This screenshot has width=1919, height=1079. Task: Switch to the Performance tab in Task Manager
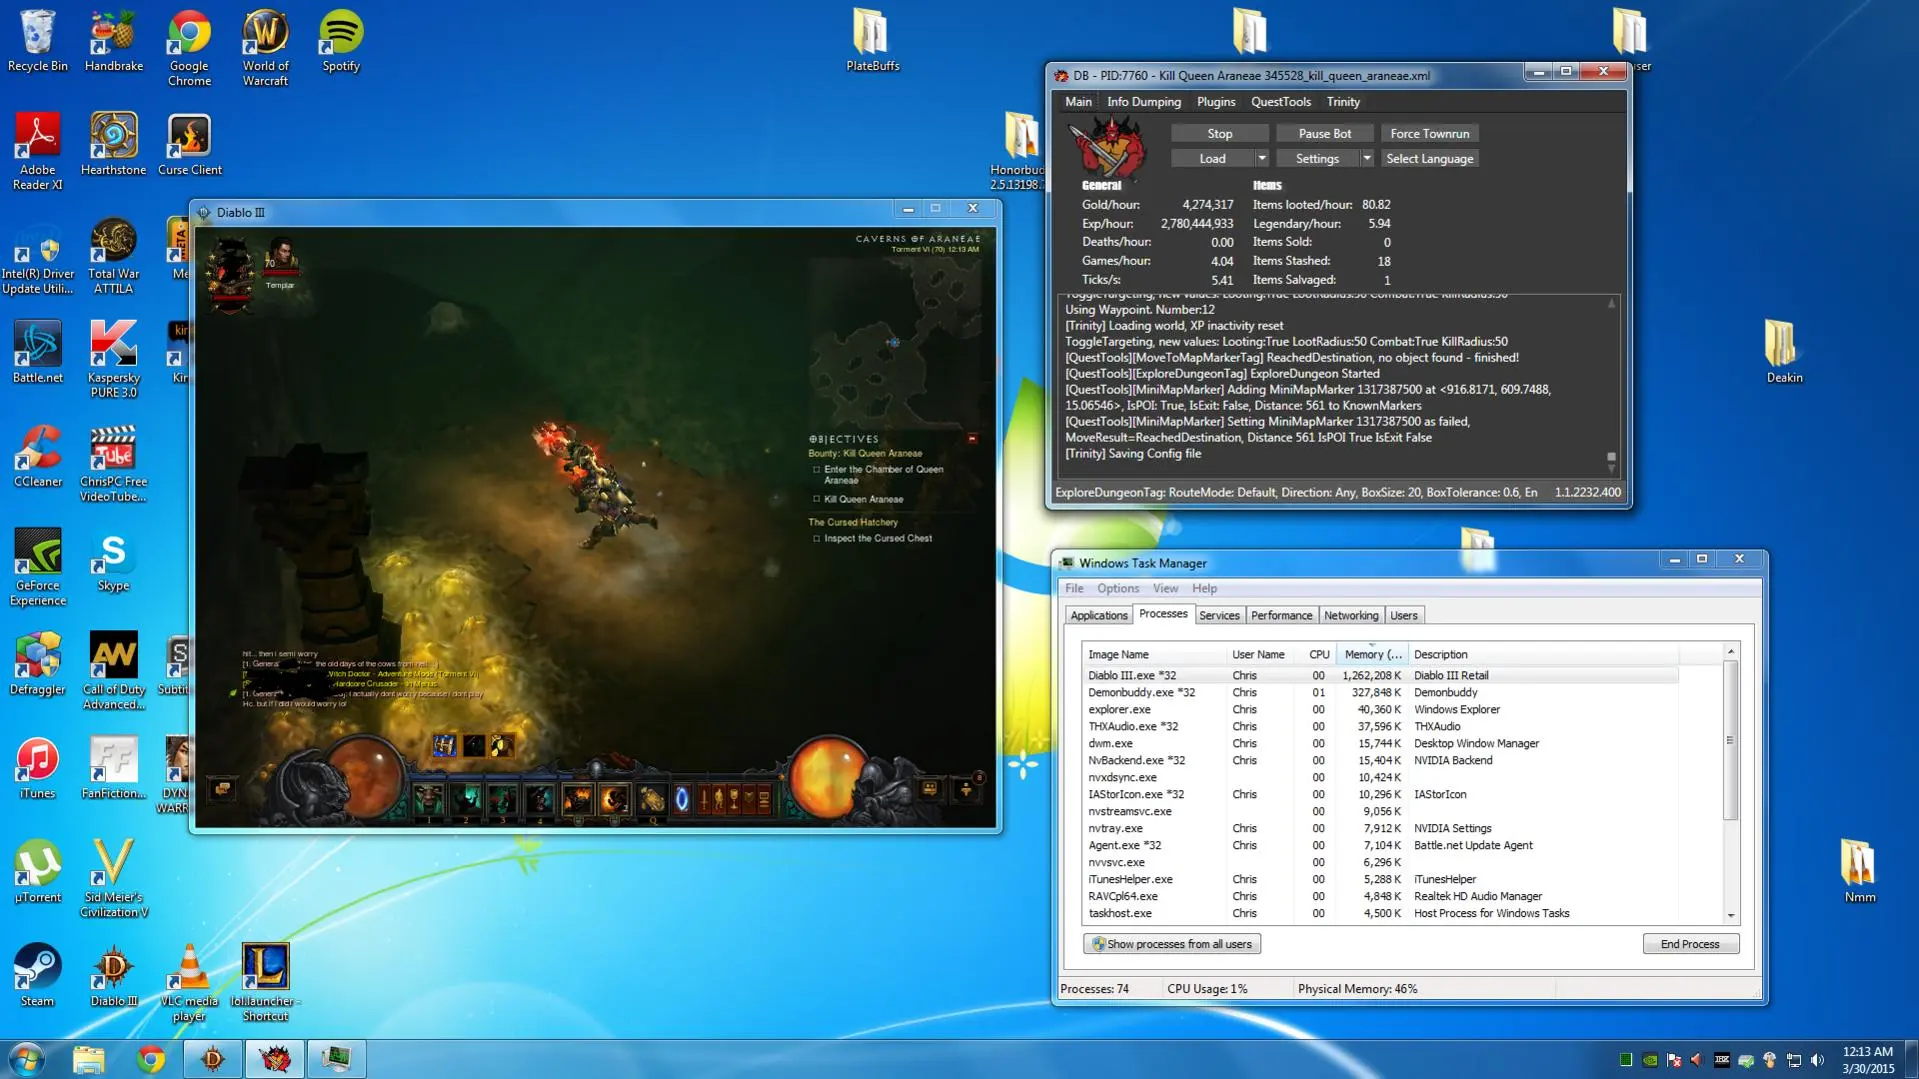[1281, 615]
